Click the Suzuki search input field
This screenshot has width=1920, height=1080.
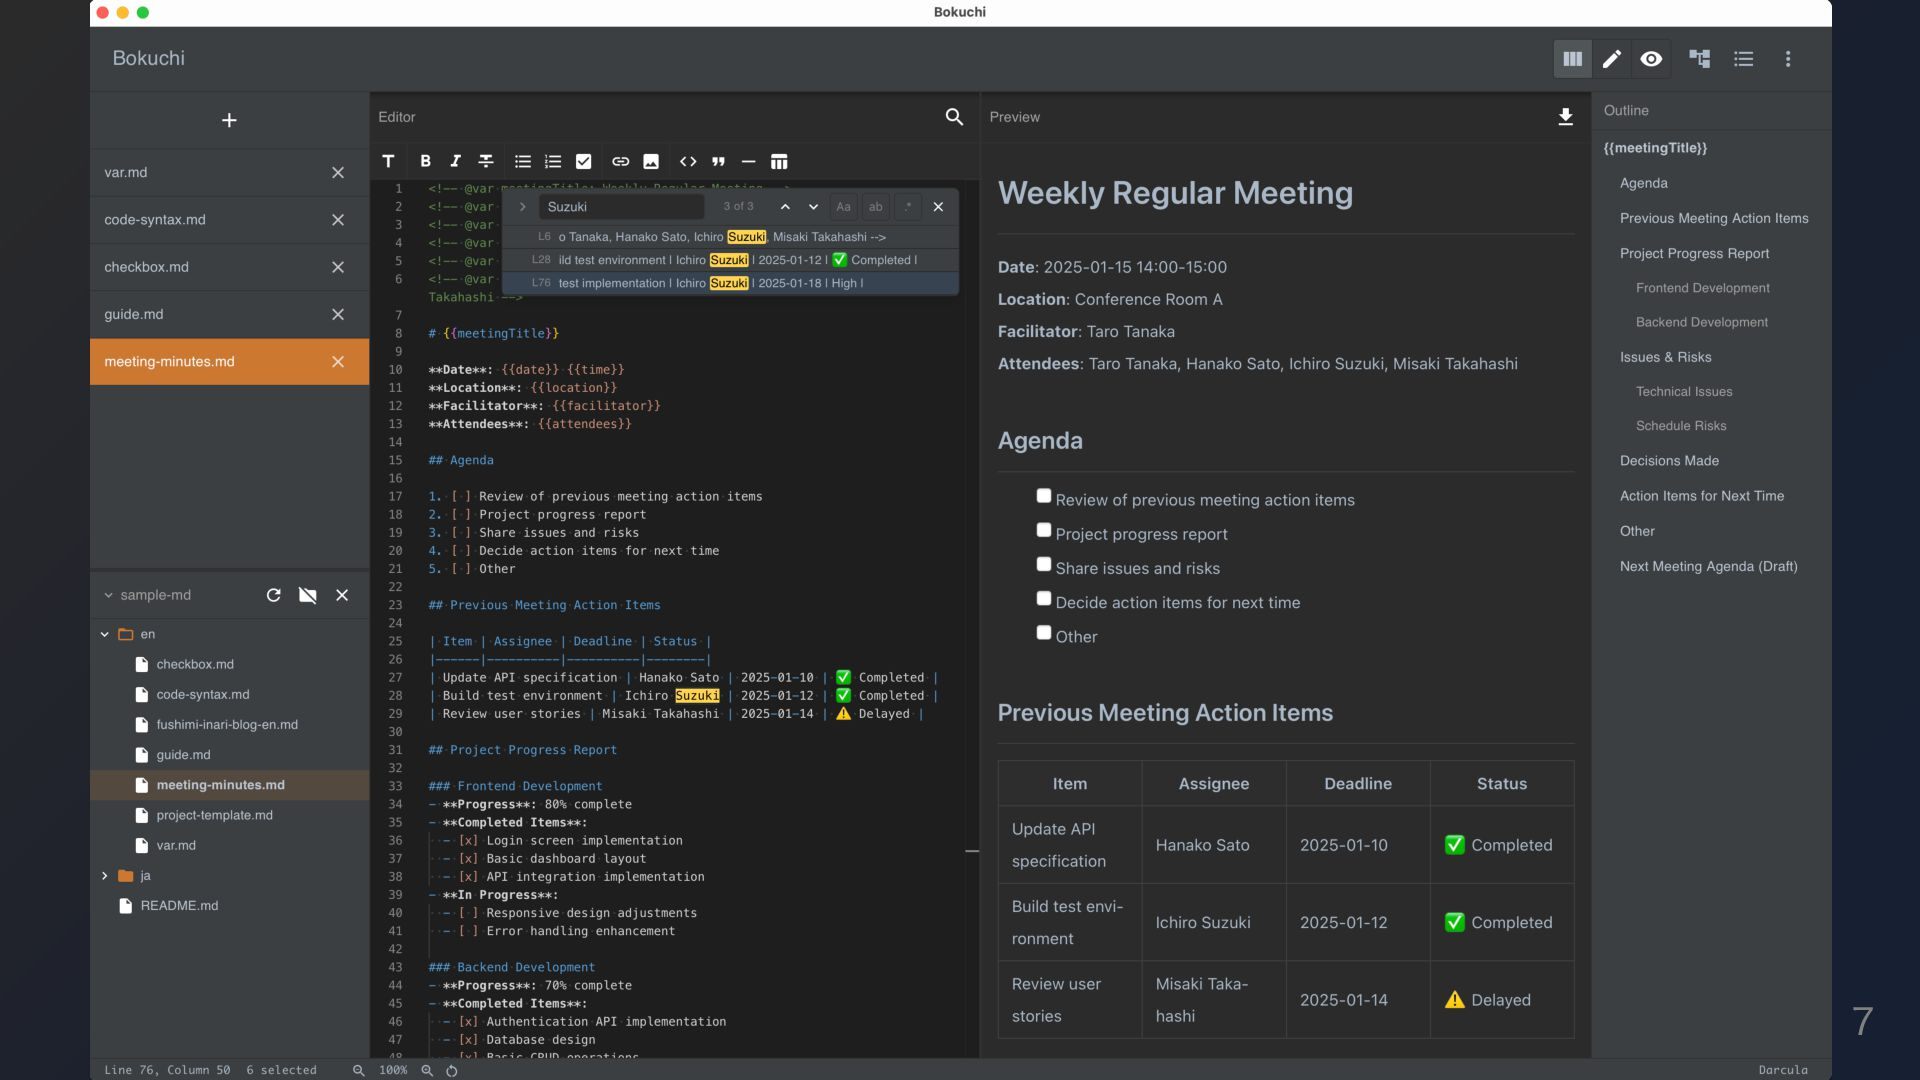(621, 207)
